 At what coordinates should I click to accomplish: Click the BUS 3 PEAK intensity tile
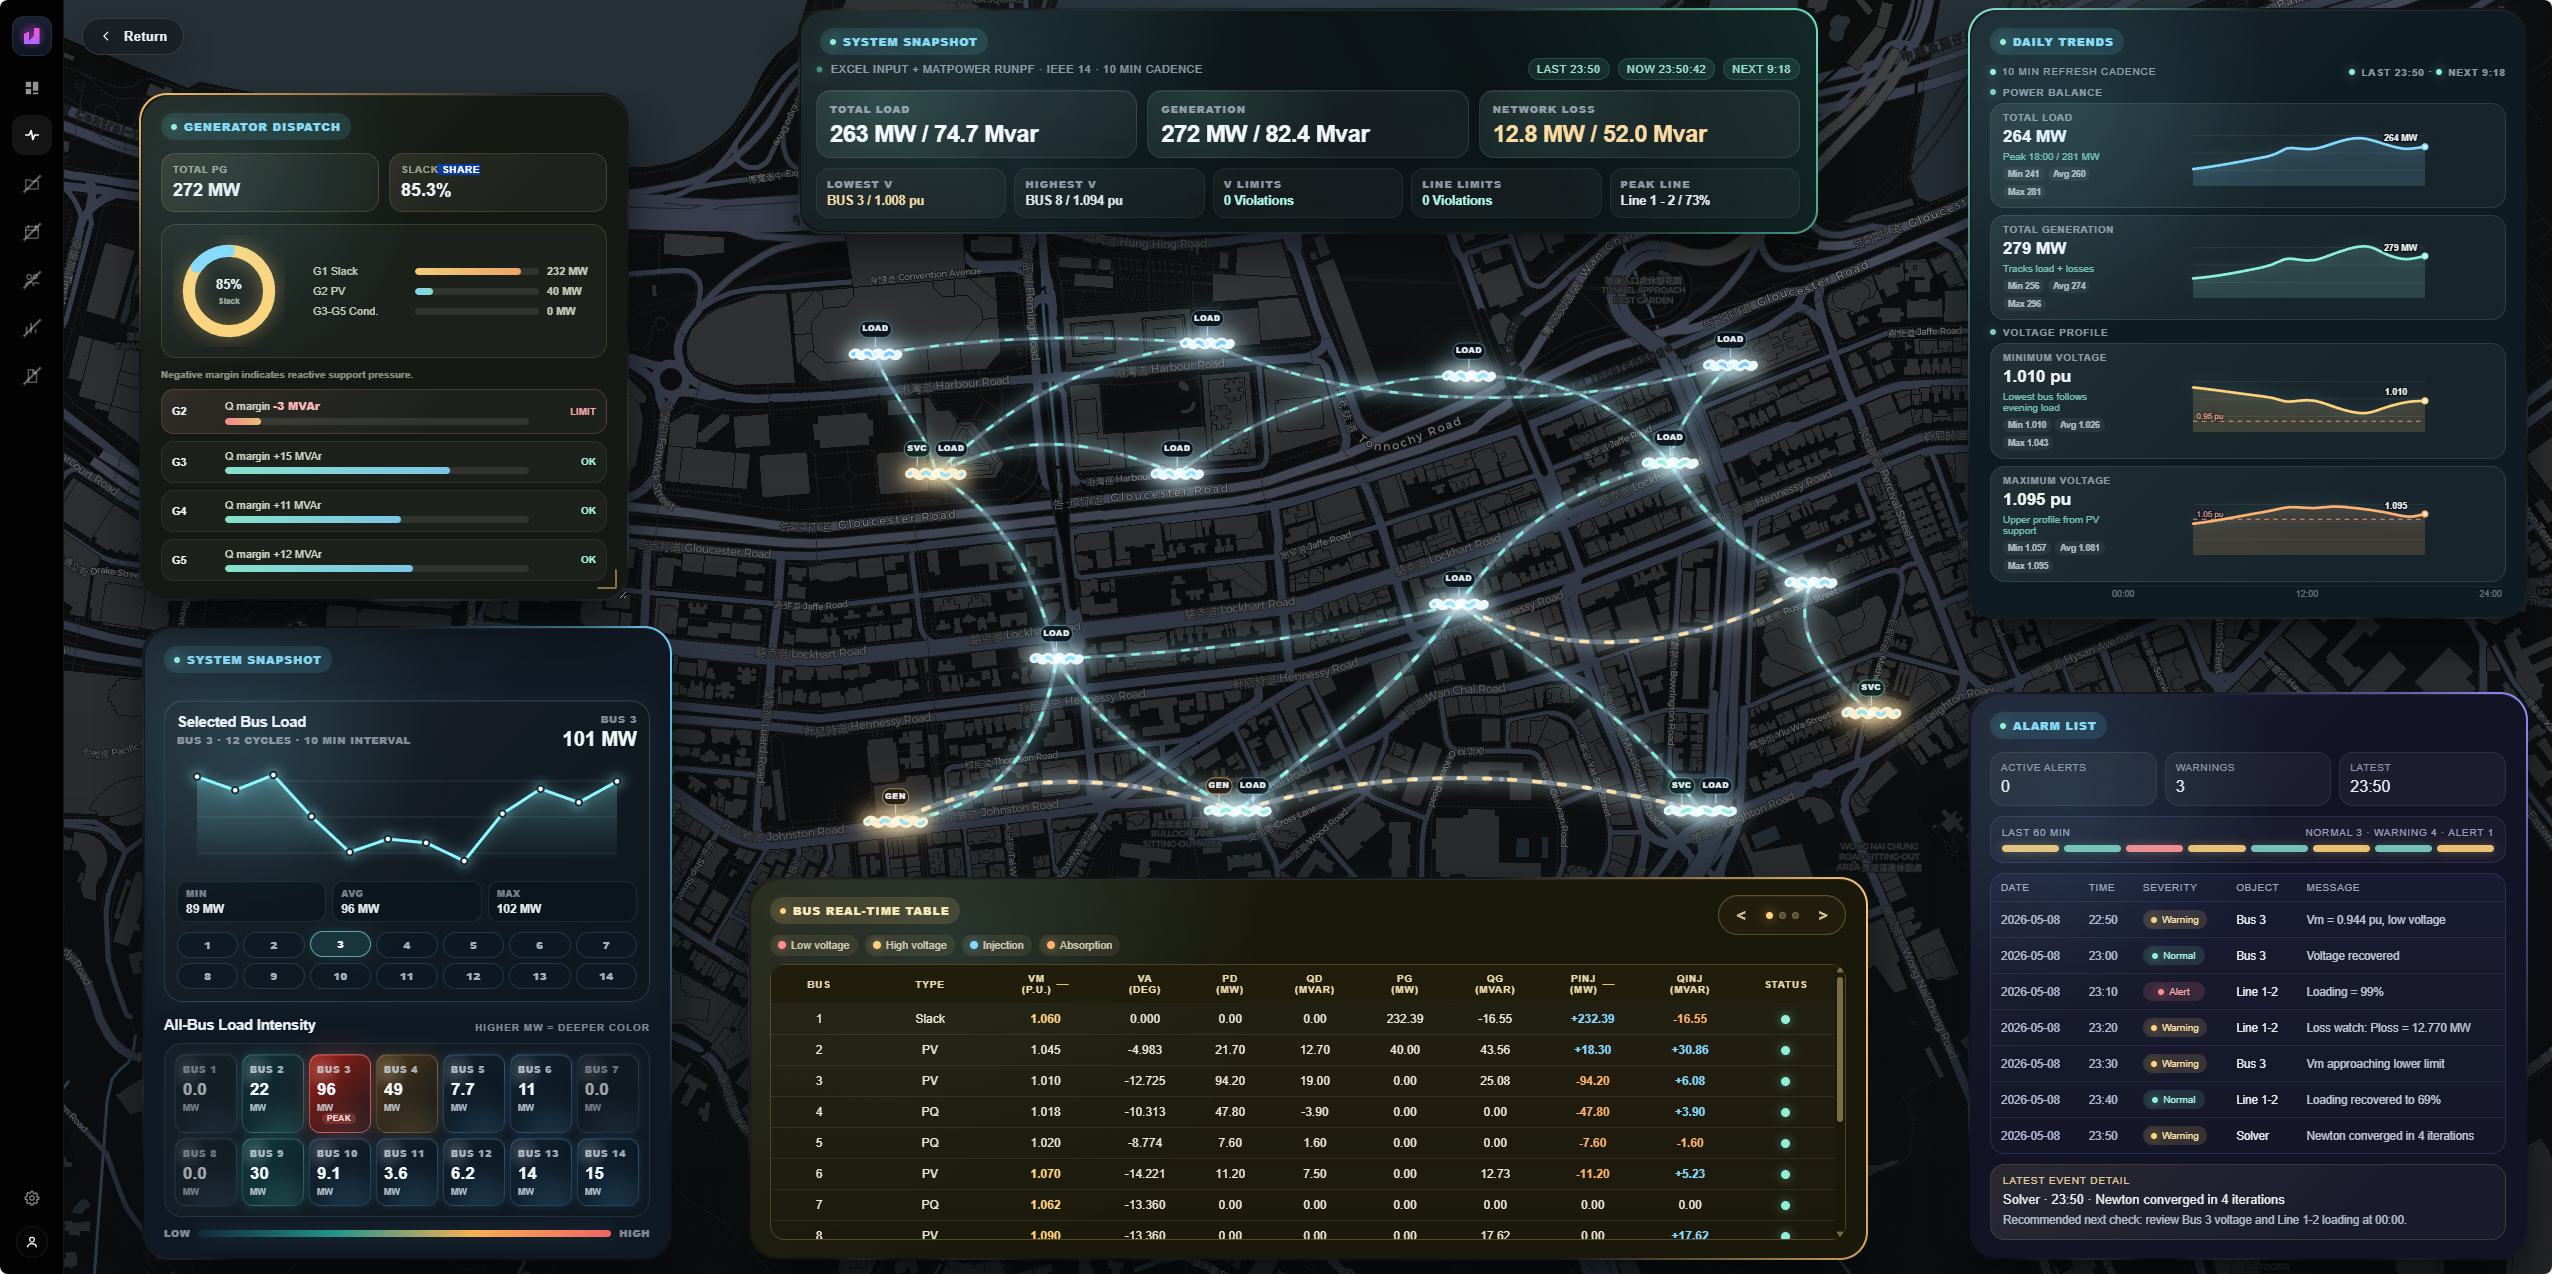339,1092
